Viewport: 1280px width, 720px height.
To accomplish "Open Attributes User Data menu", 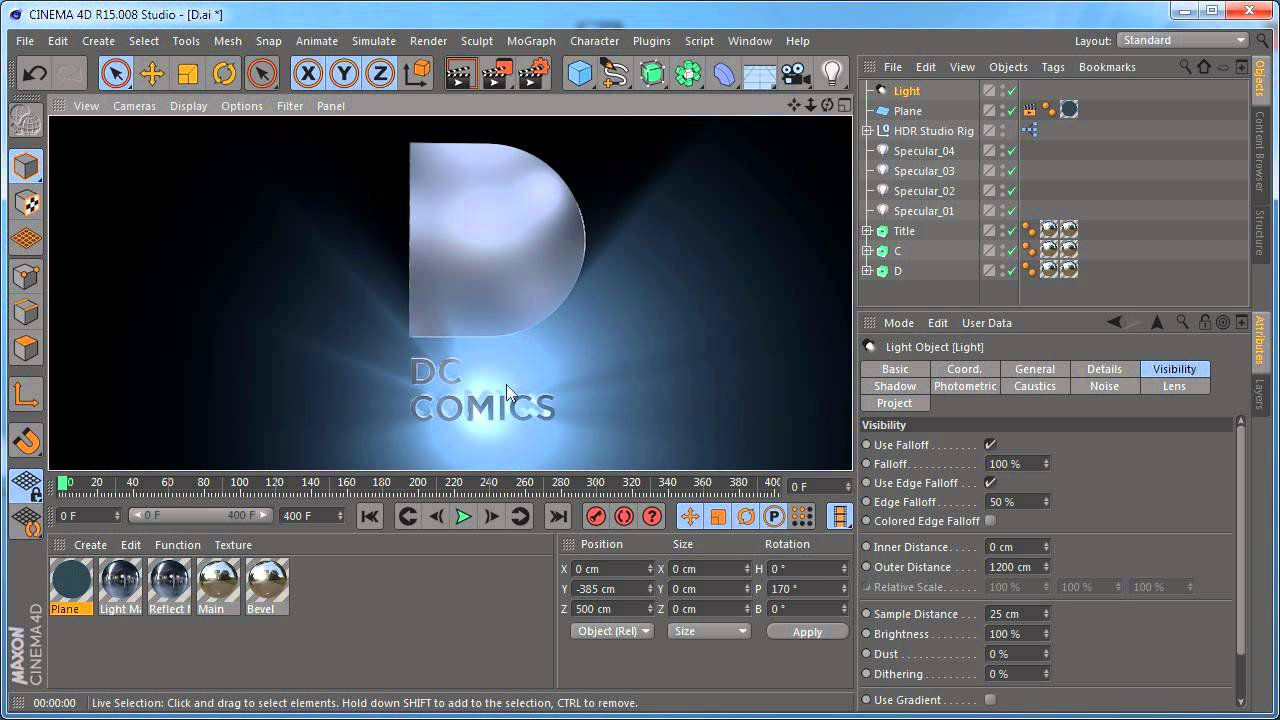I will pos(987,323).
